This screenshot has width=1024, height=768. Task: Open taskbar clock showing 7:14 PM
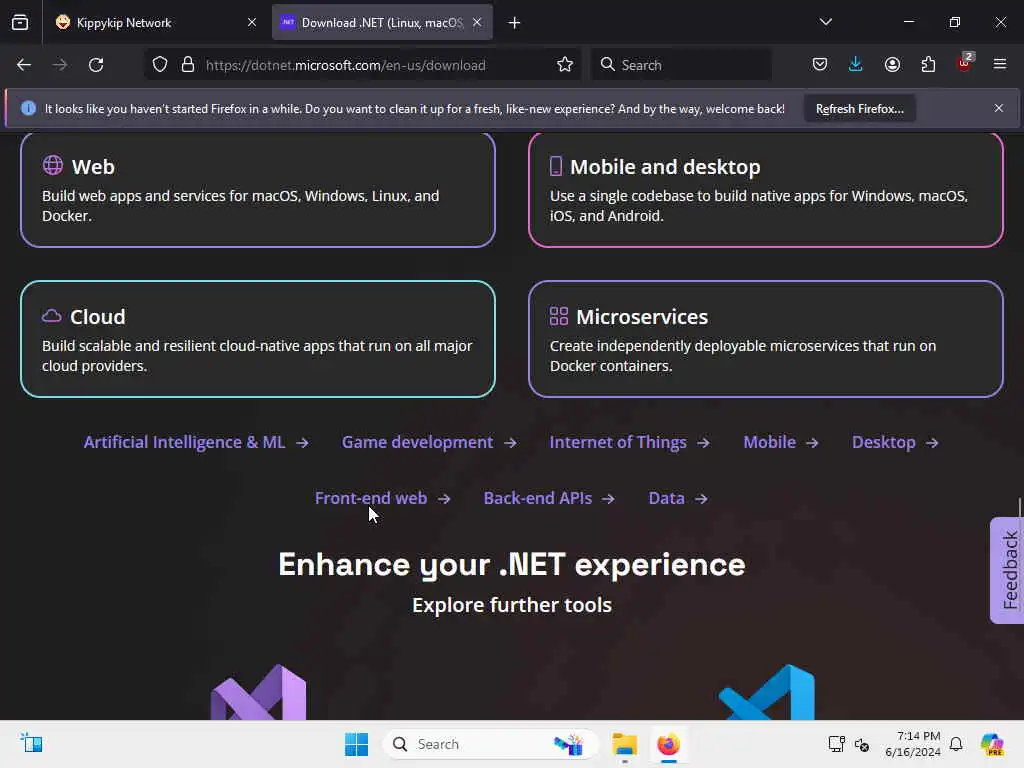tap(912, 744)
